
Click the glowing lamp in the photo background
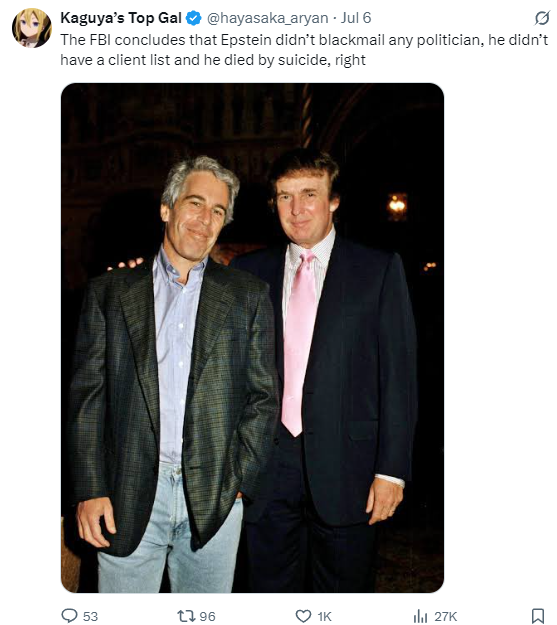[x=397, y=206]
